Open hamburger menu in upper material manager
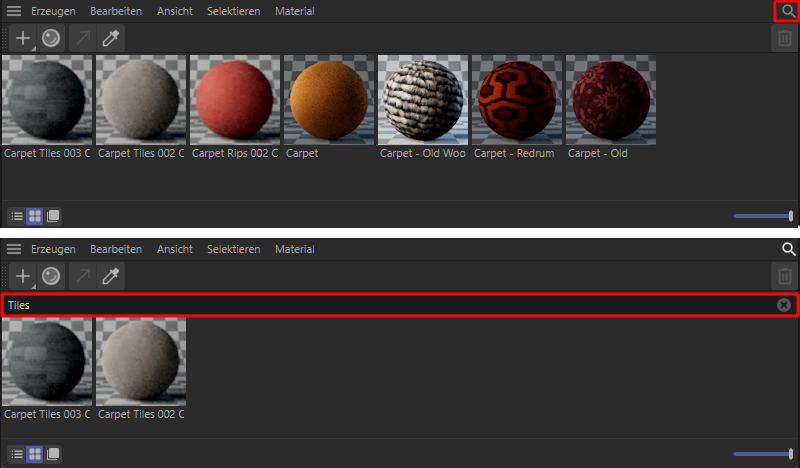 coord(14,11)
